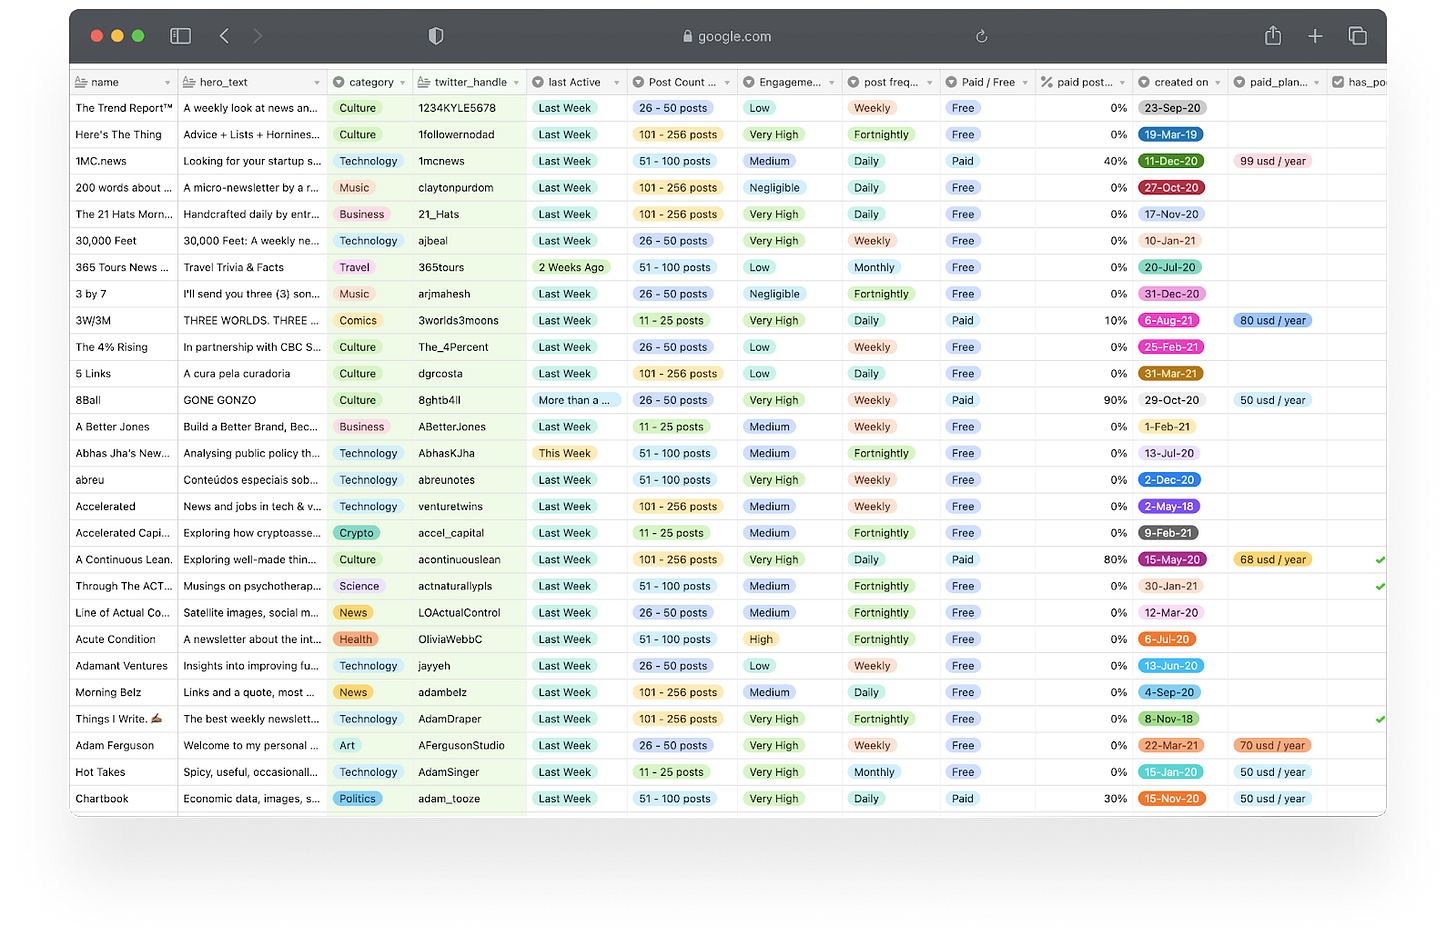The height and width of the screenshot is (945, 1456).
Task: Open the category column dropdown arrow
Action: click(x=403, y=83)
